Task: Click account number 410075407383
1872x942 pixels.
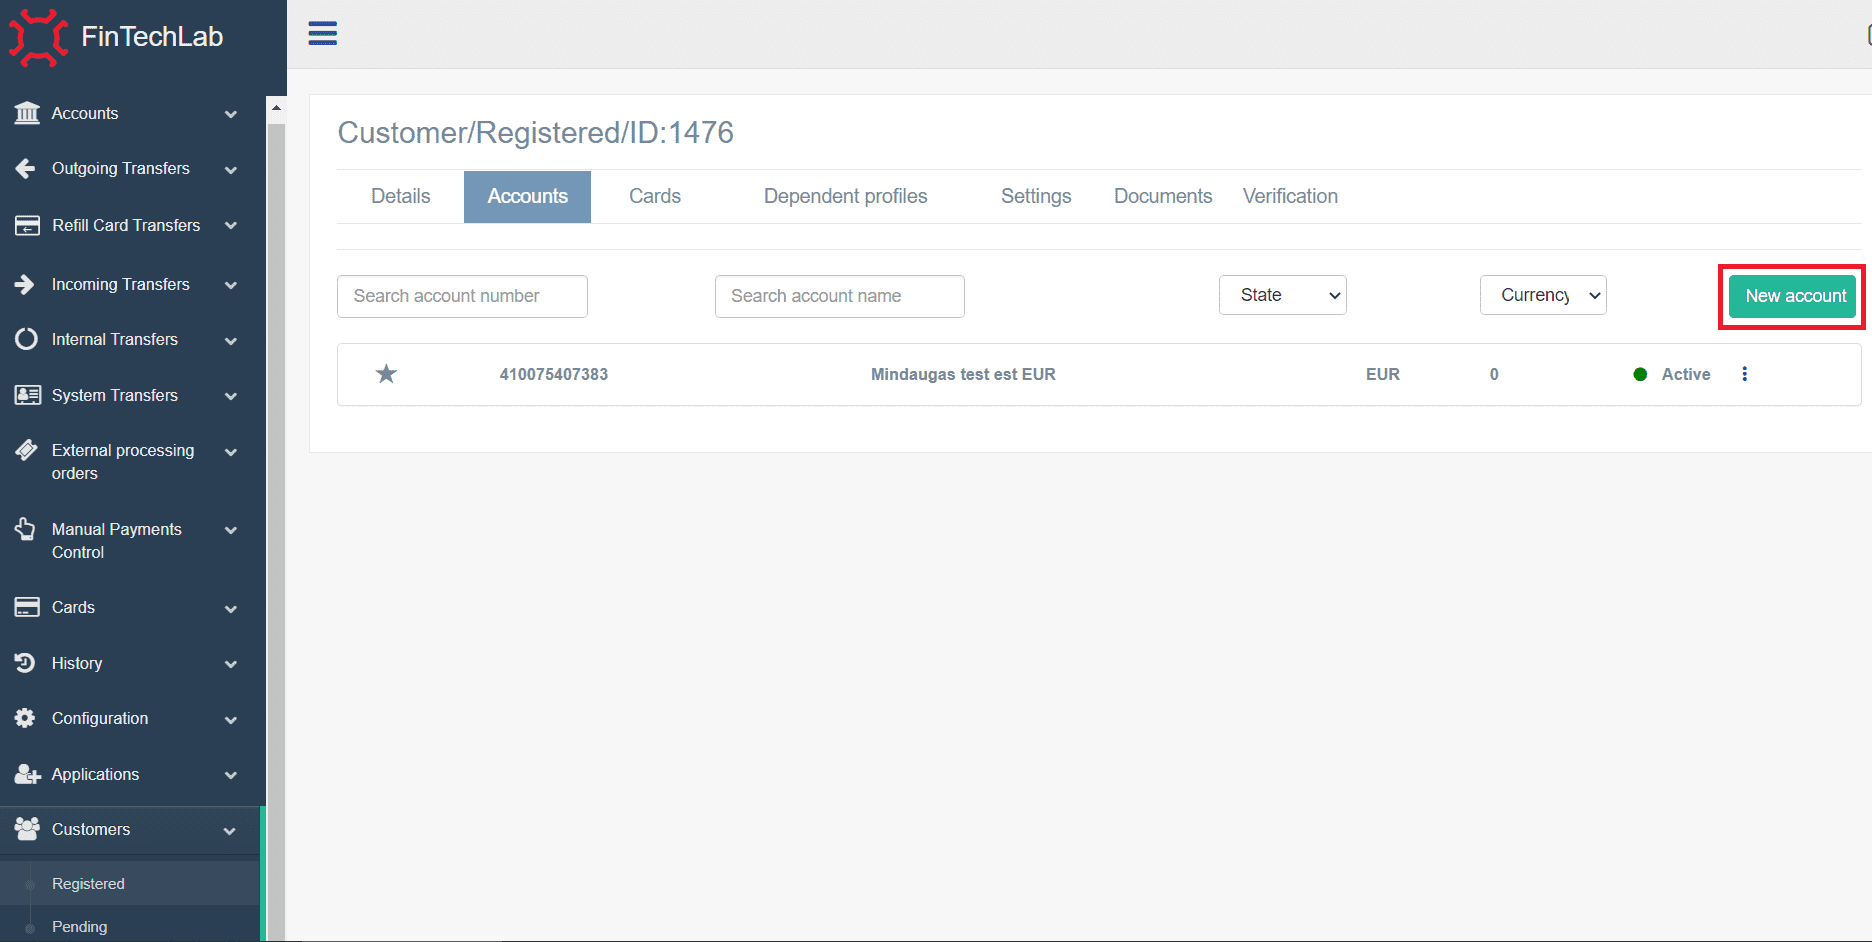Action: click(x=554, y=374)
